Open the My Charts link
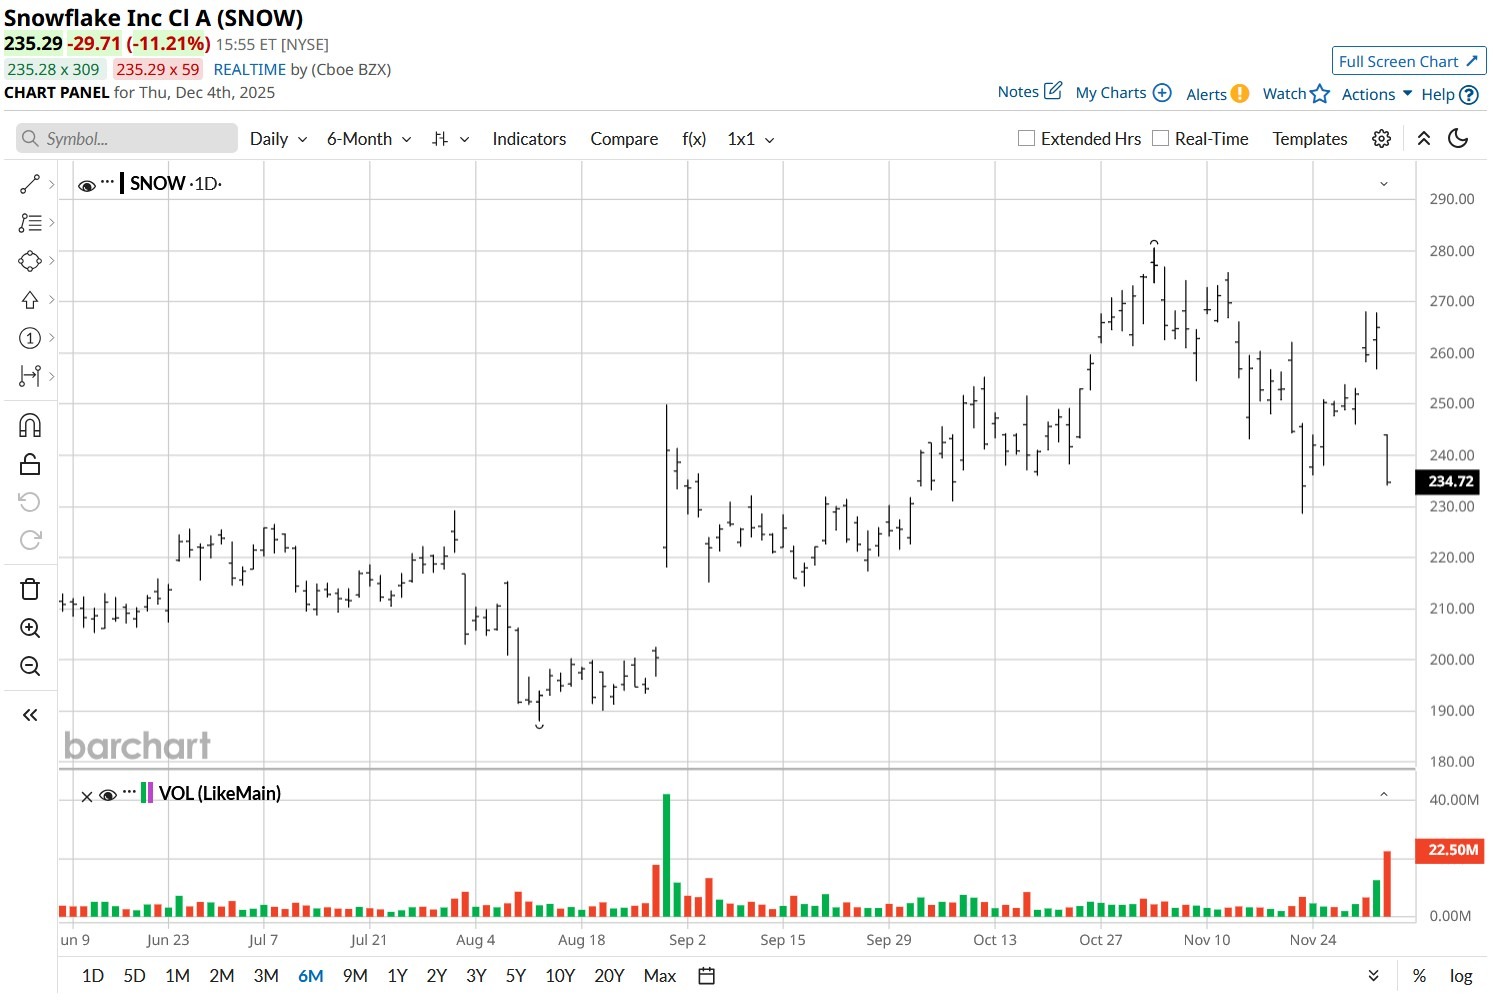 pos(1111,93)
